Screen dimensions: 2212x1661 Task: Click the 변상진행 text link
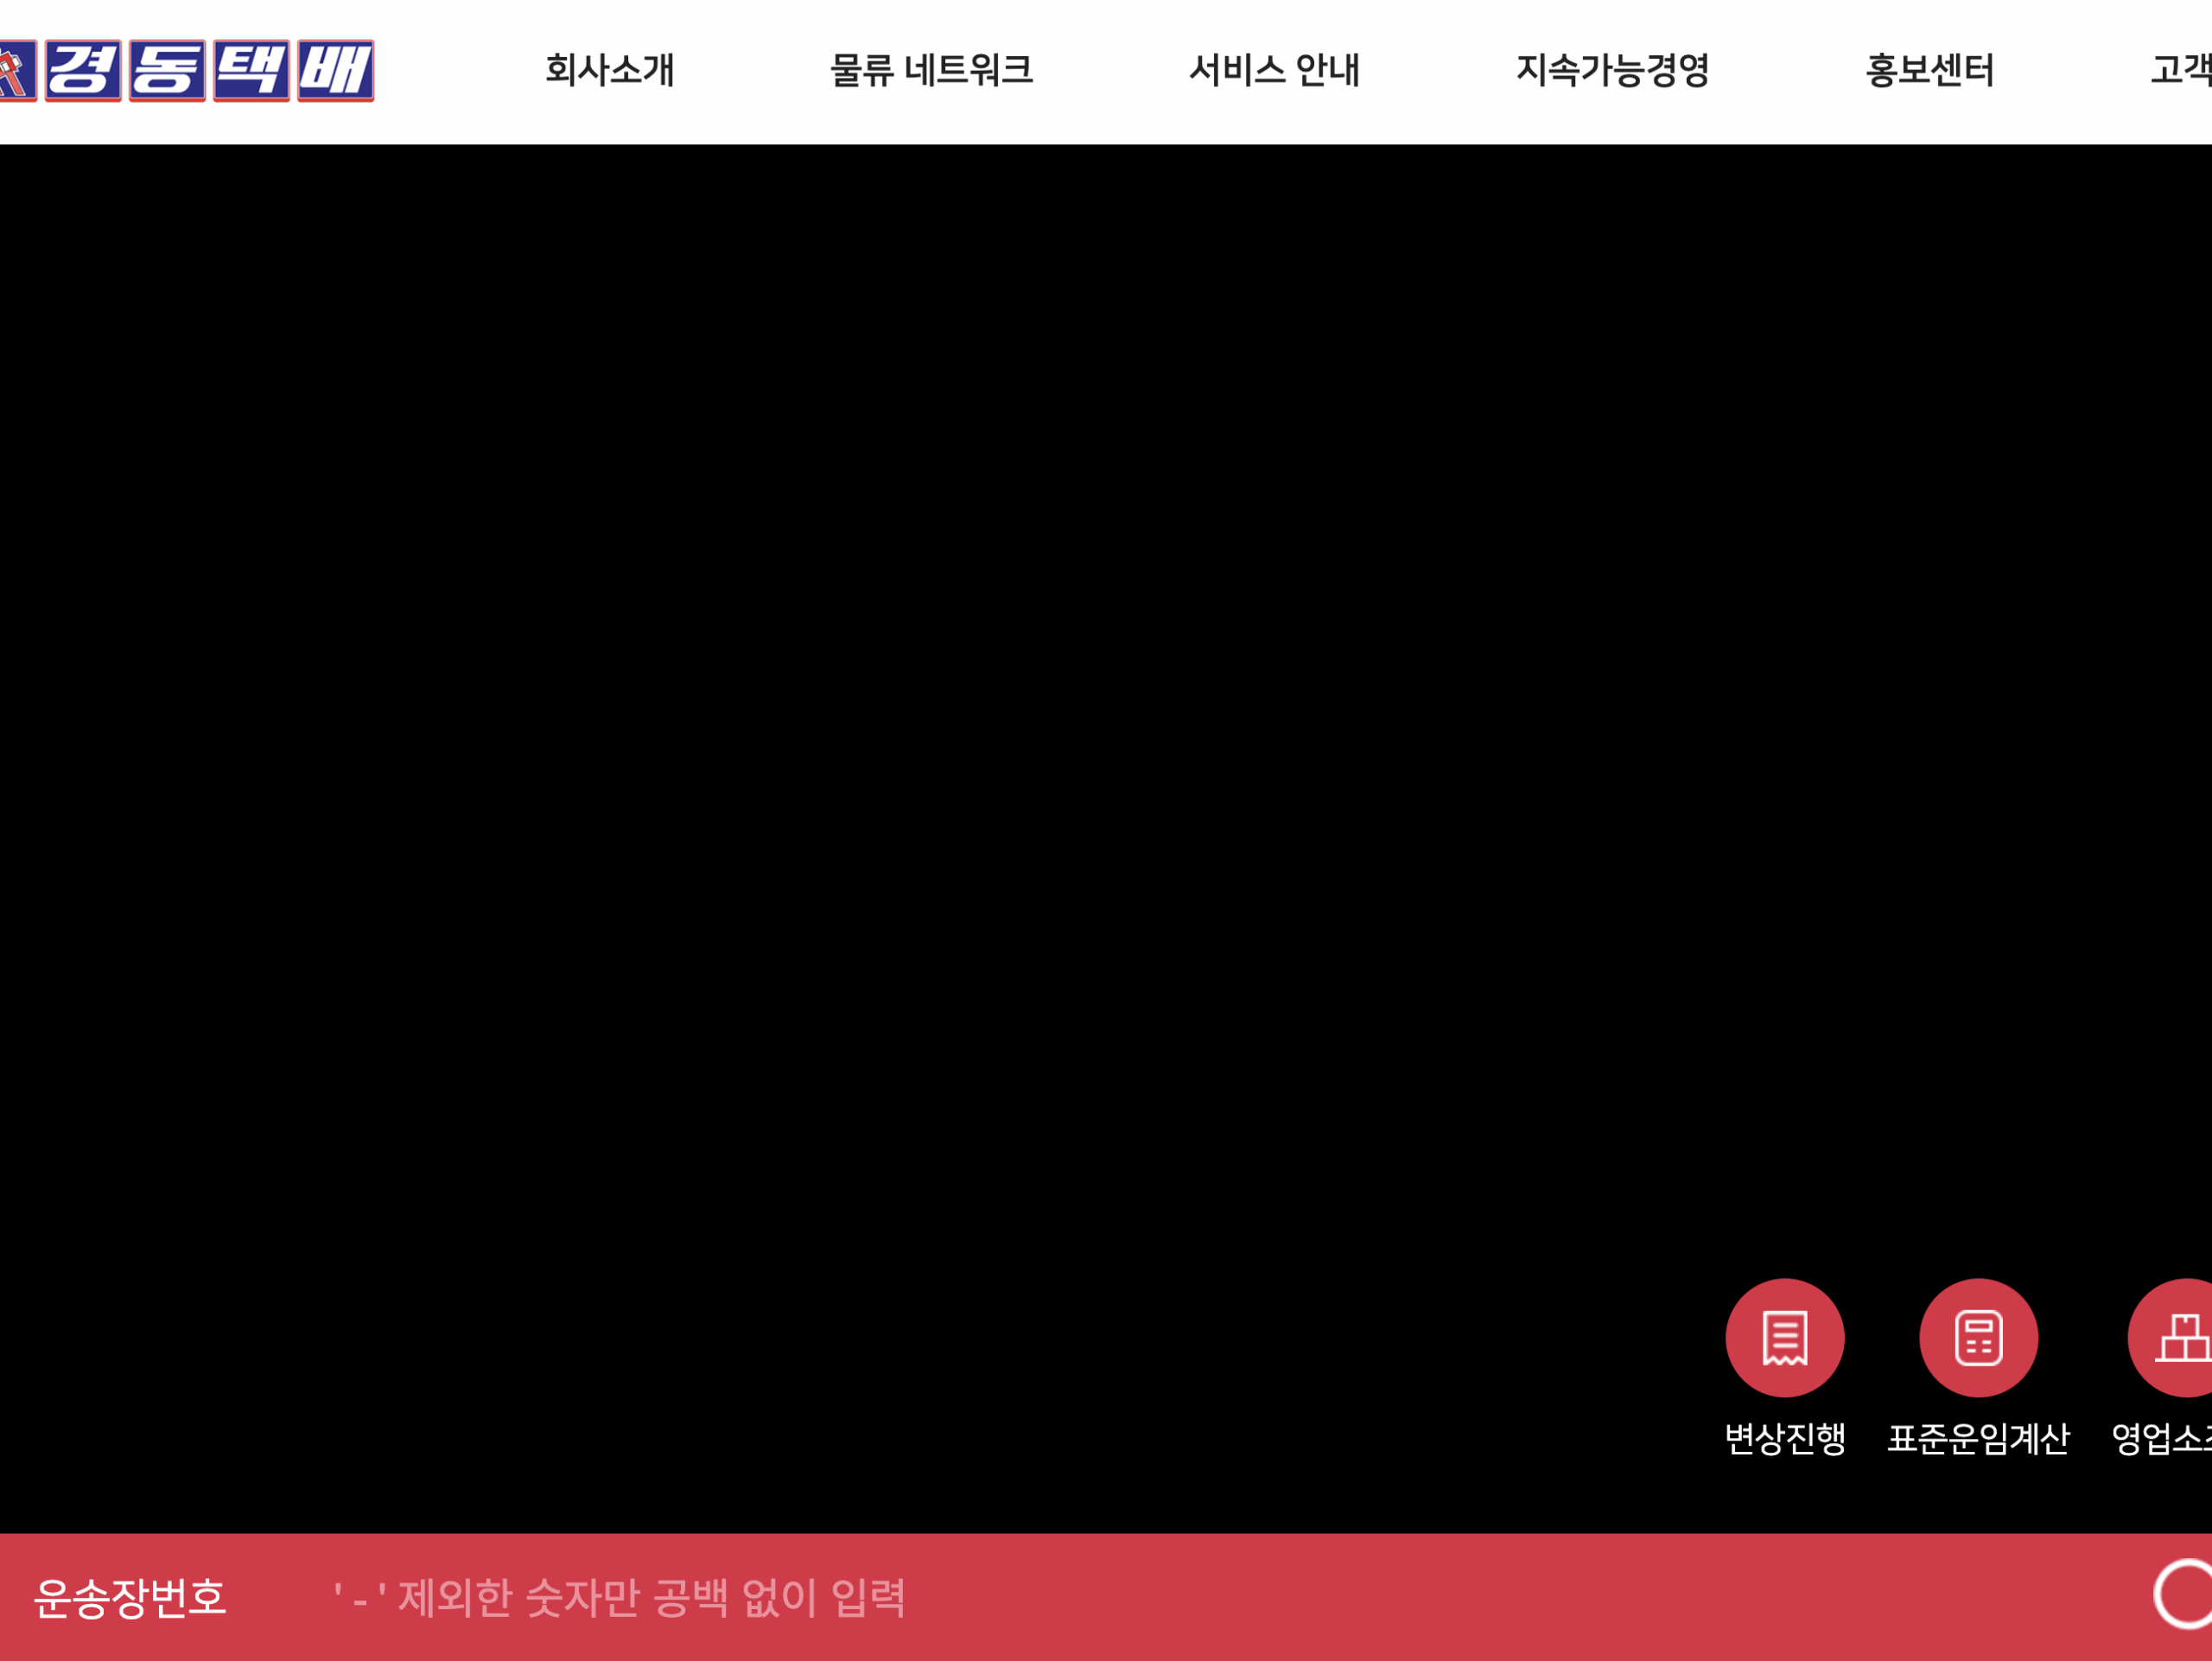[x=1784, y=1438]
